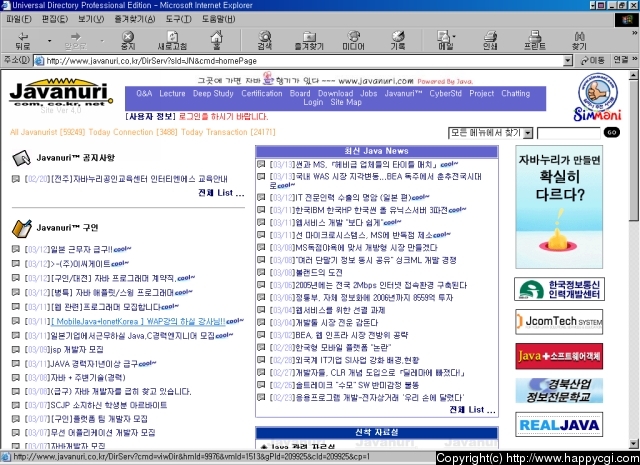Open the address bar URL dropdown
This screenshot has width=640, height=465.
[x=568, y=61]
